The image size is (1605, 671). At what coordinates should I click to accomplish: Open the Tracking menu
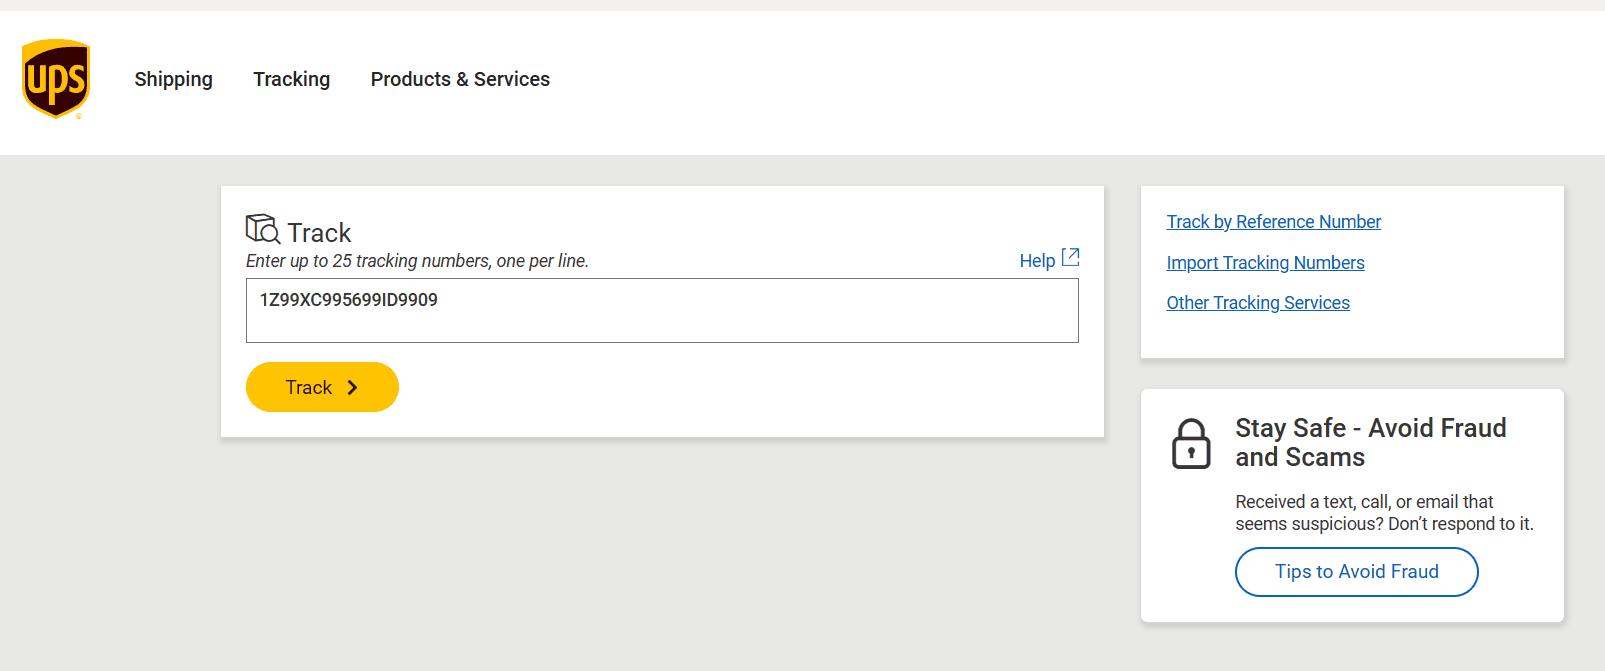pyautogui.click(x=292, y=79)
